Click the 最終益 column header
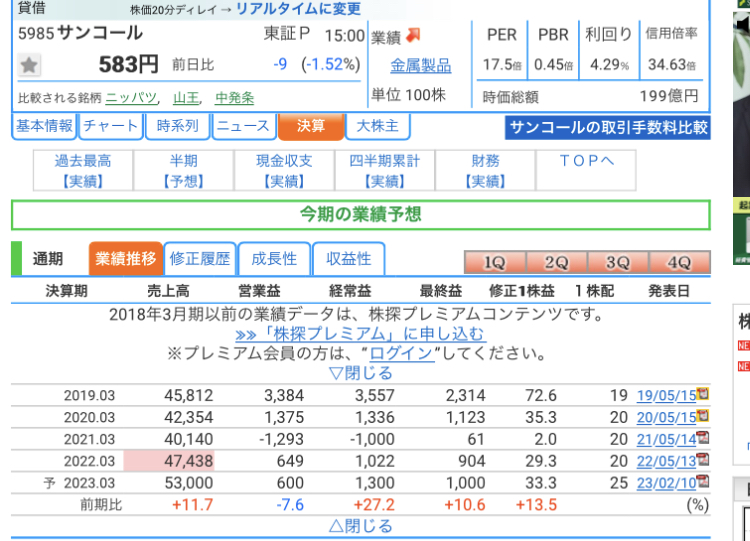750x541 pixels. click(x=441, y=291)
